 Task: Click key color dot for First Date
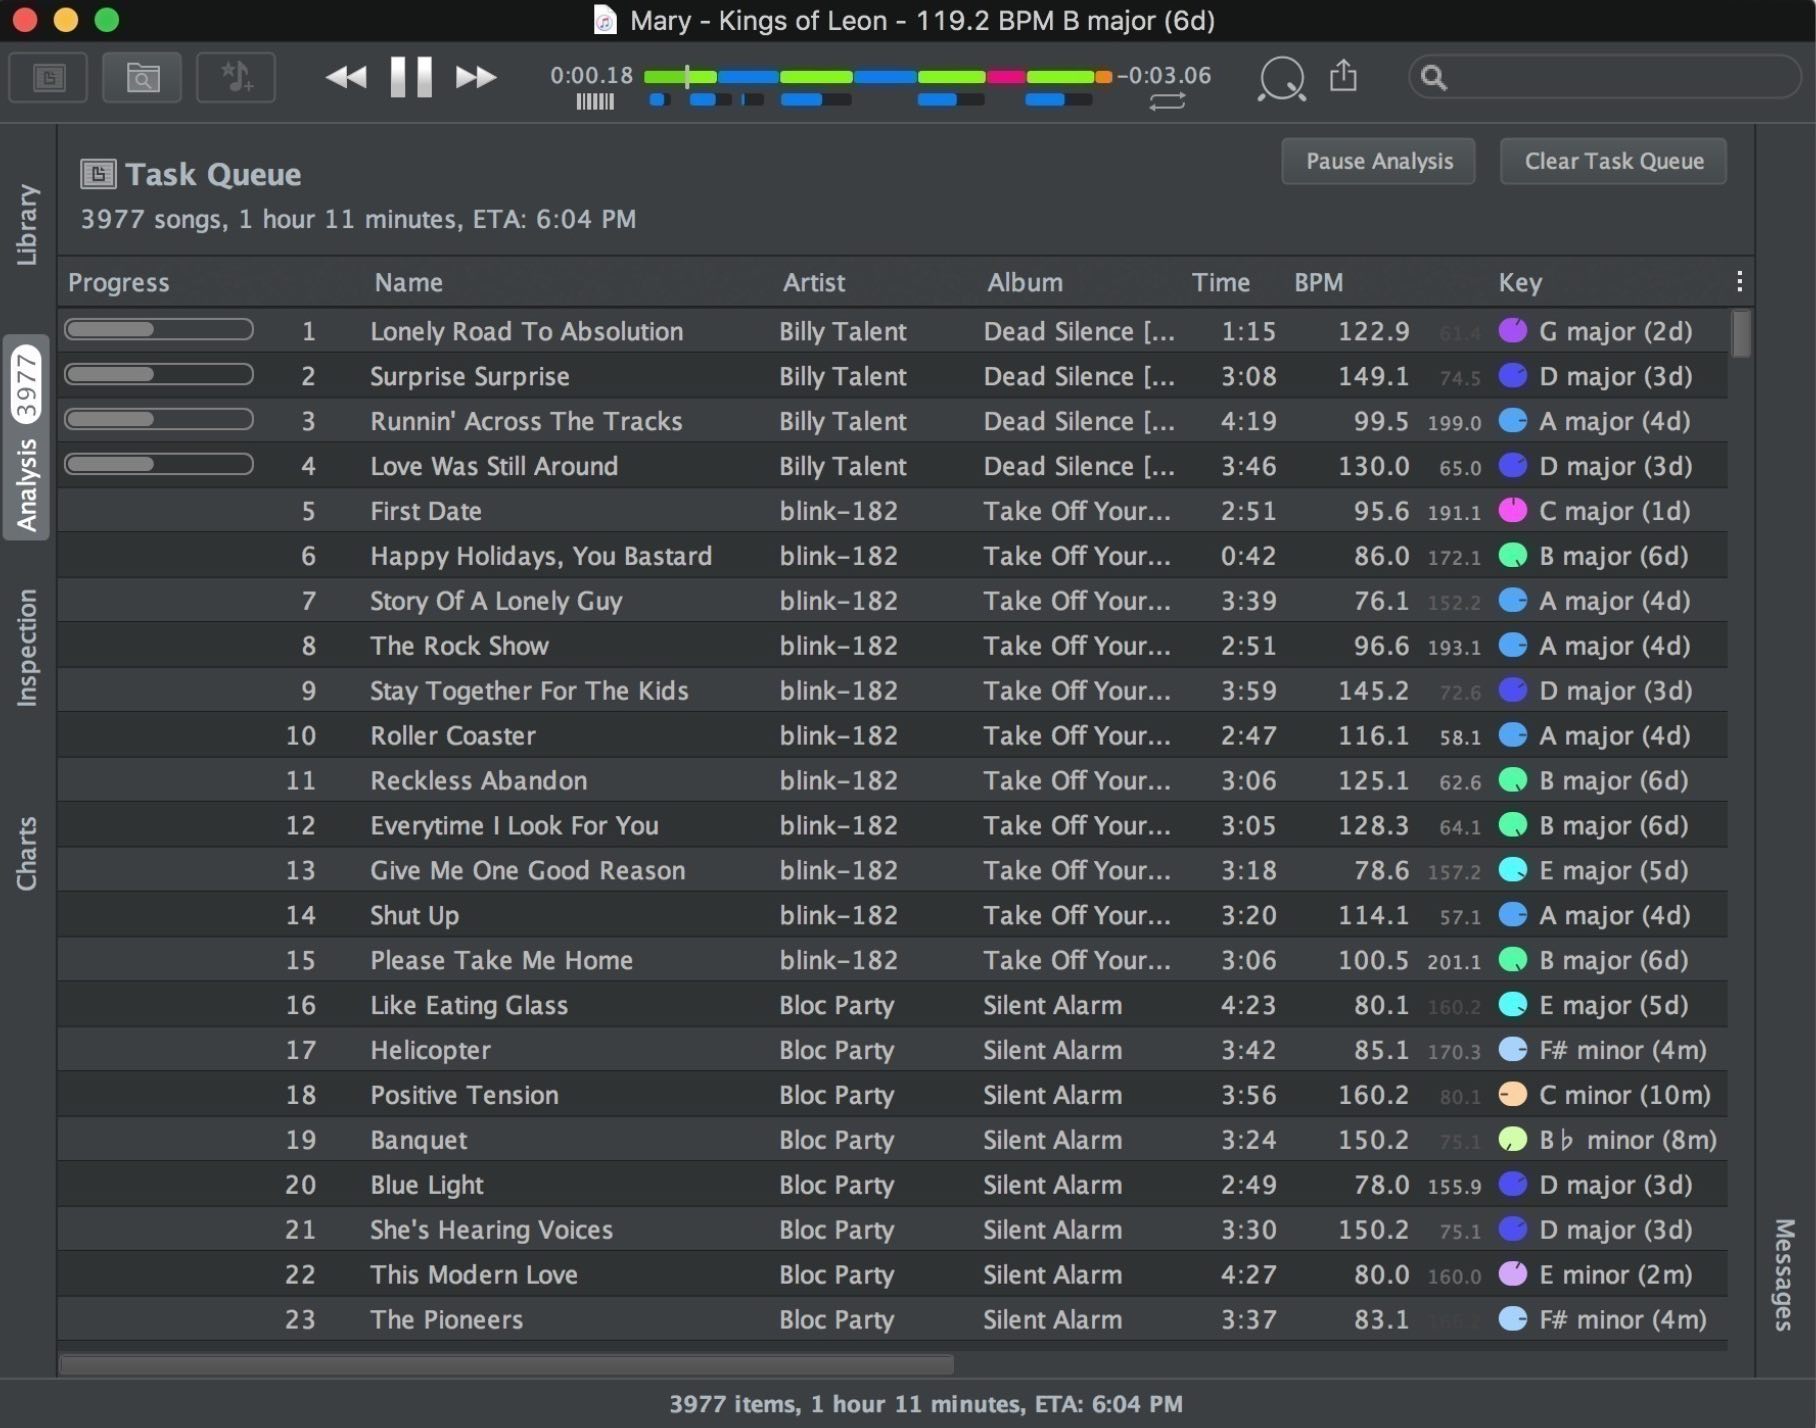click(1513, 510)
